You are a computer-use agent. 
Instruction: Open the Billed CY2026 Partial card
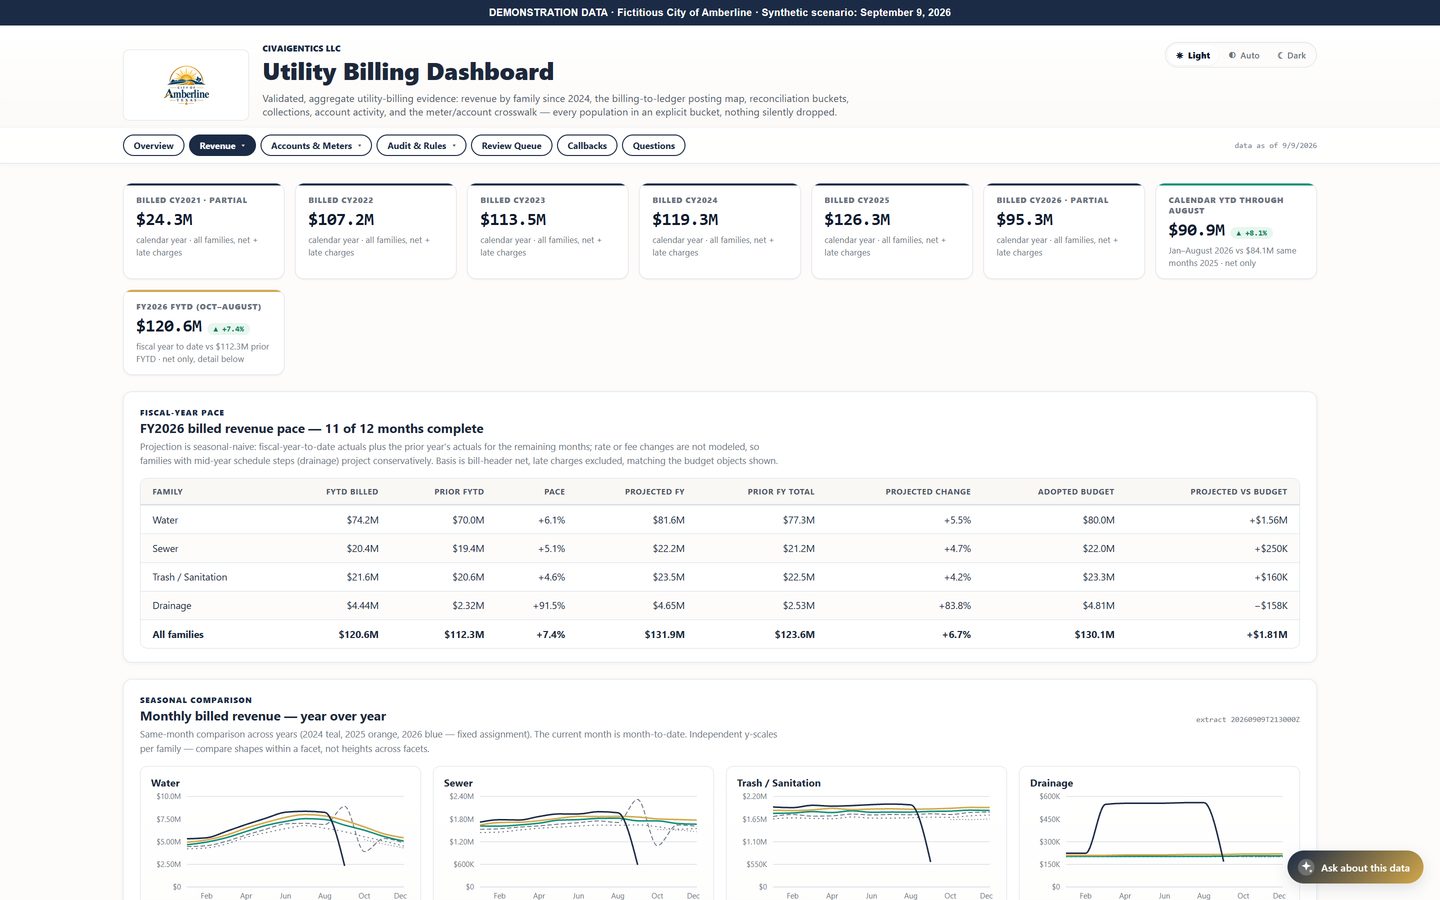pos(1064,231)
